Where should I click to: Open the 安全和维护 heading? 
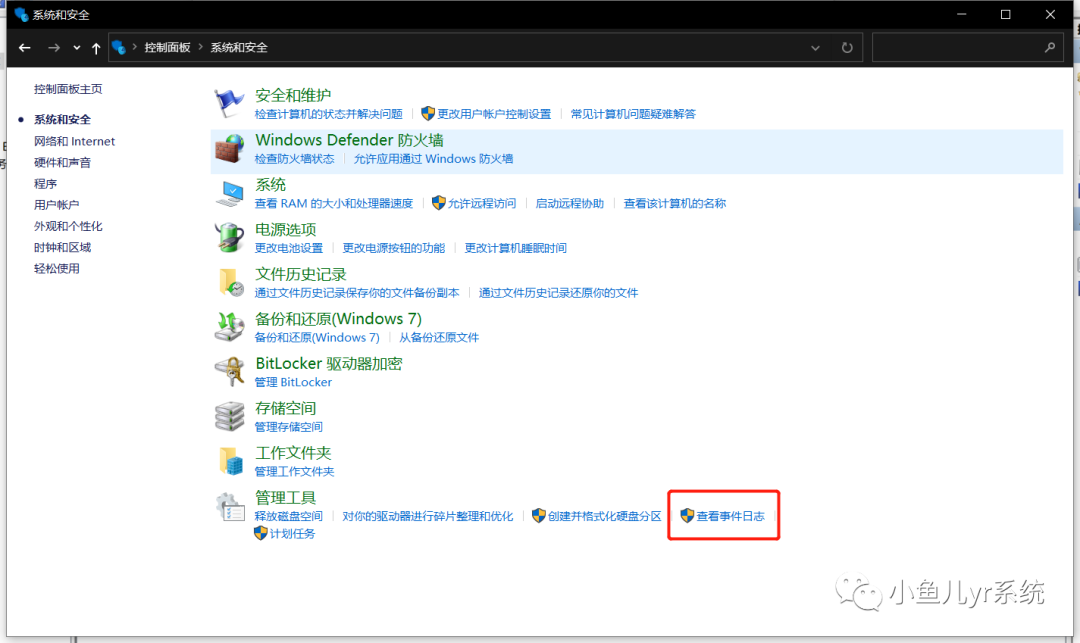293,95
